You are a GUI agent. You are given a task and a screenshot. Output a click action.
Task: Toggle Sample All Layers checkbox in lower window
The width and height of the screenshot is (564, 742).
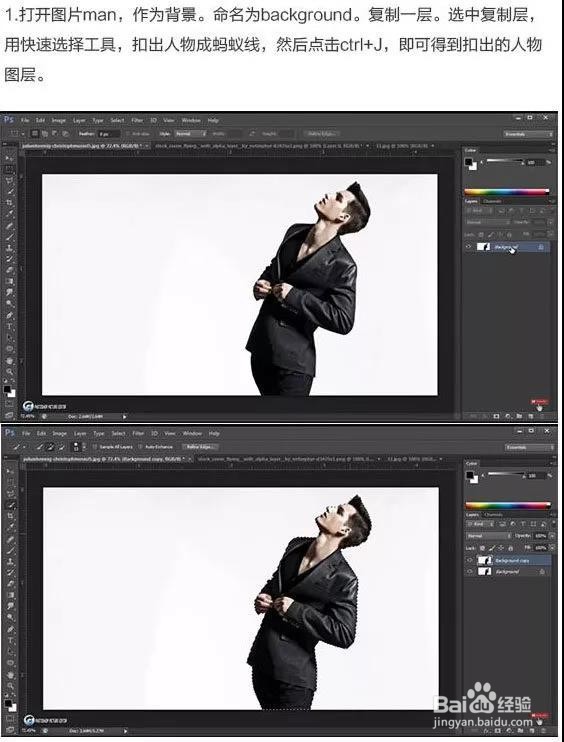pyautogui.click(x=95, y=447)
